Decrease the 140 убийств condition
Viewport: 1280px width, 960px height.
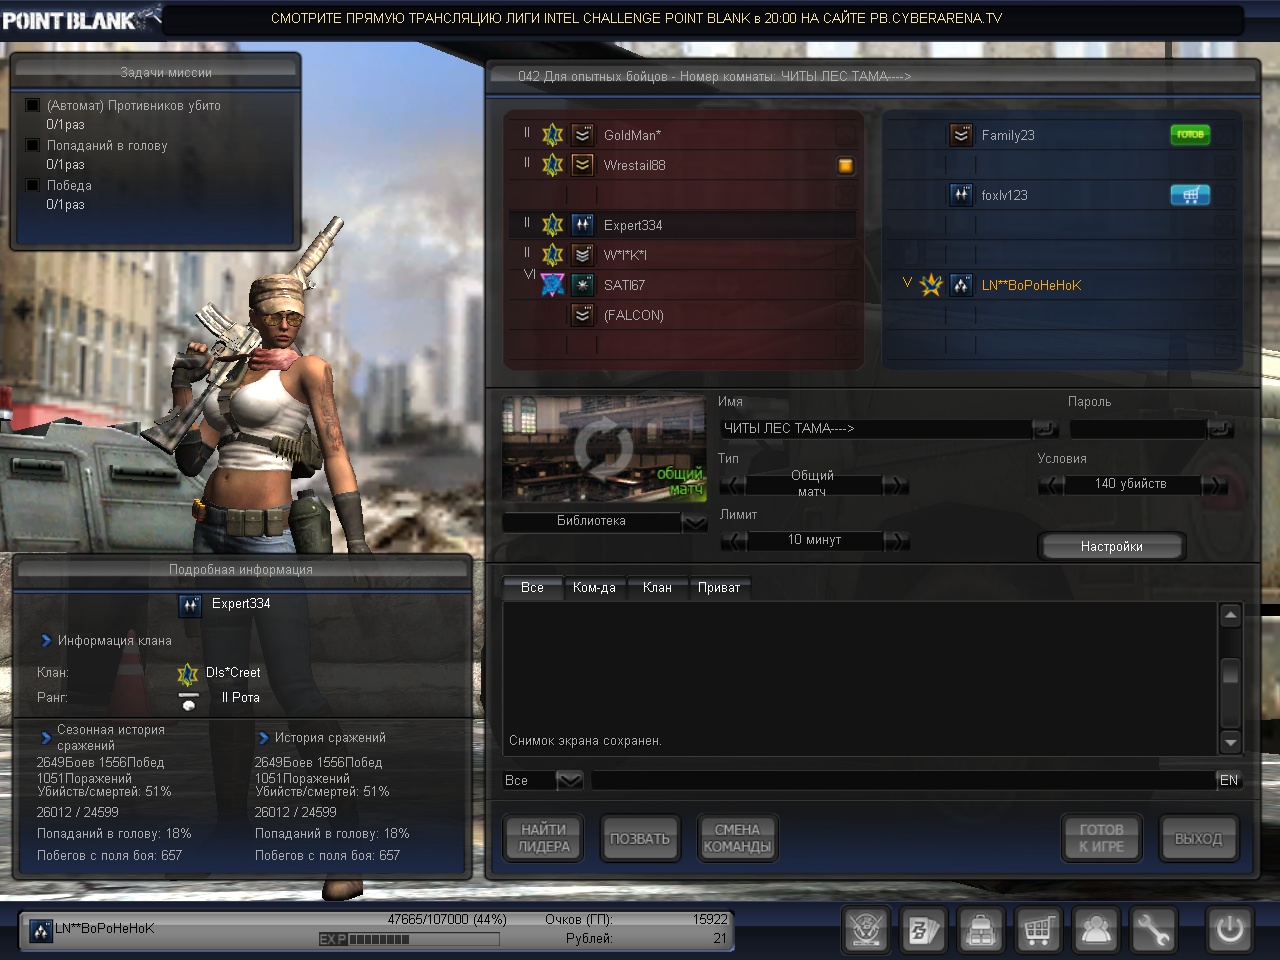pyautogui.click(x=1051, y=485)
